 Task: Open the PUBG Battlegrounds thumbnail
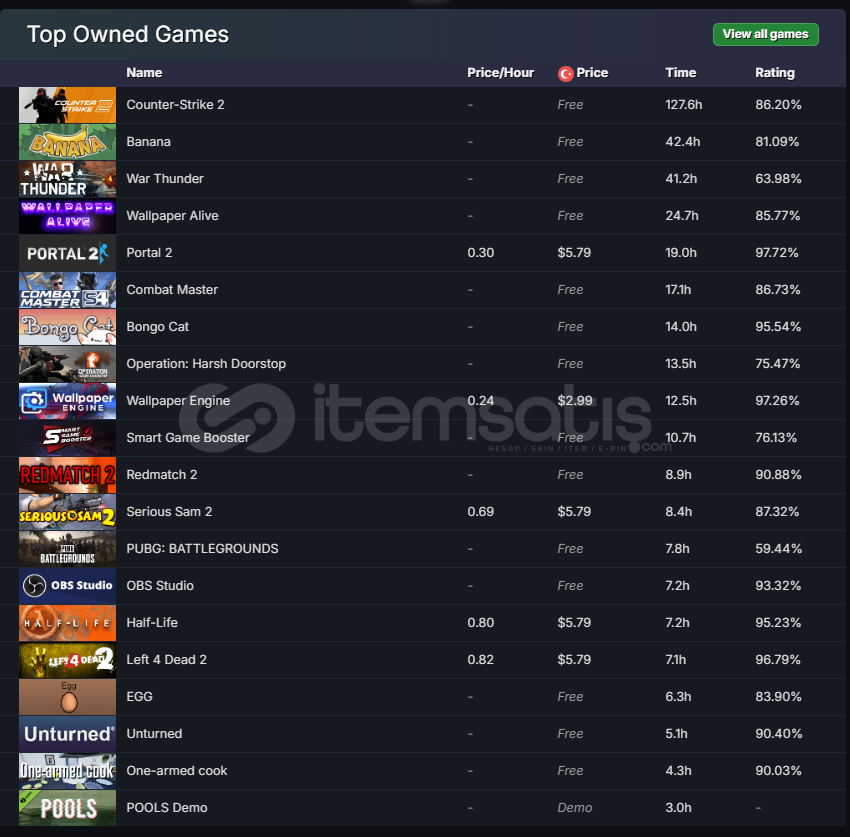click(67, 549)
